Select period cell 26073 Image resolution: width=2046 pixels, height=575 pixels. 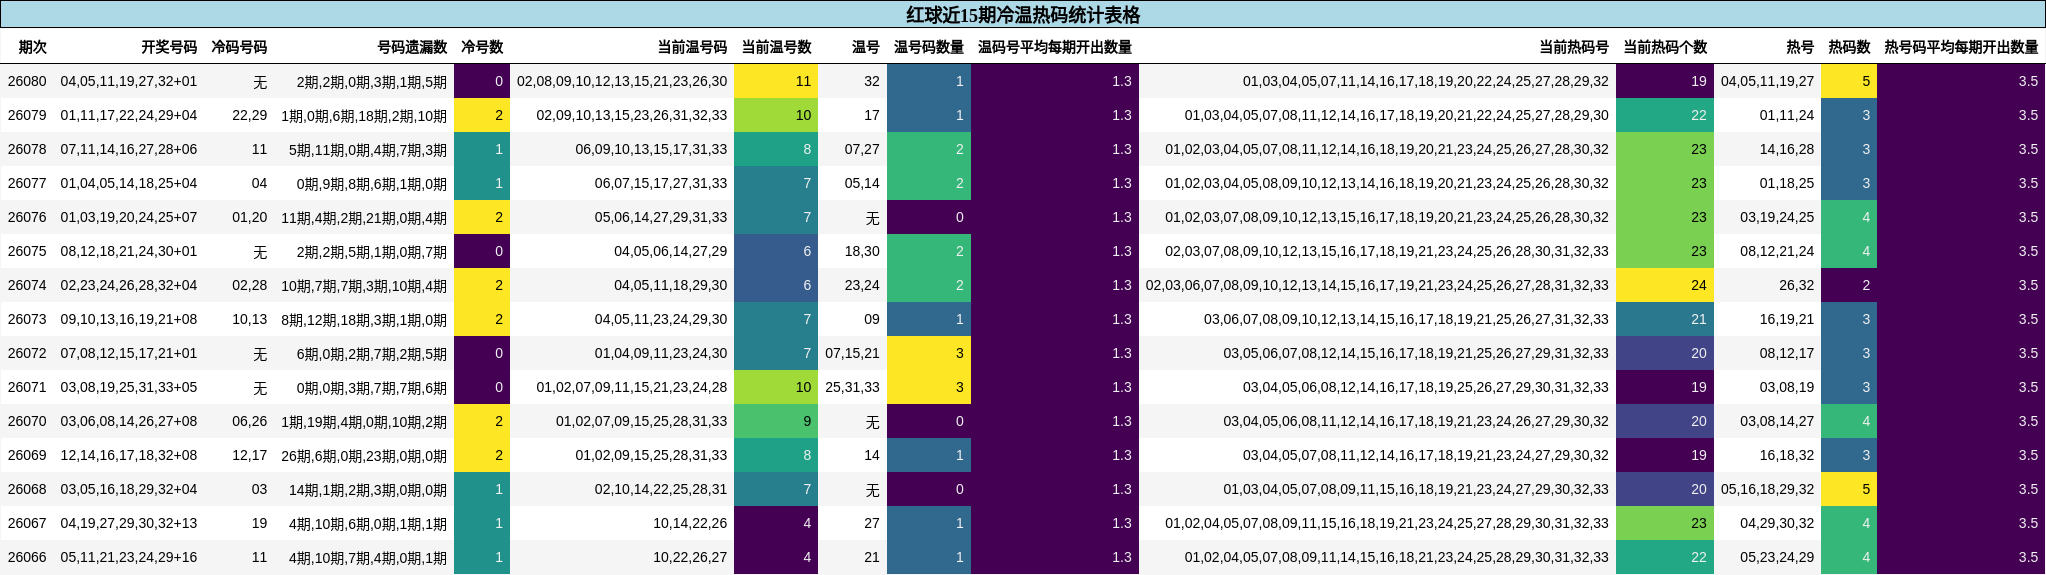[27, 319]
